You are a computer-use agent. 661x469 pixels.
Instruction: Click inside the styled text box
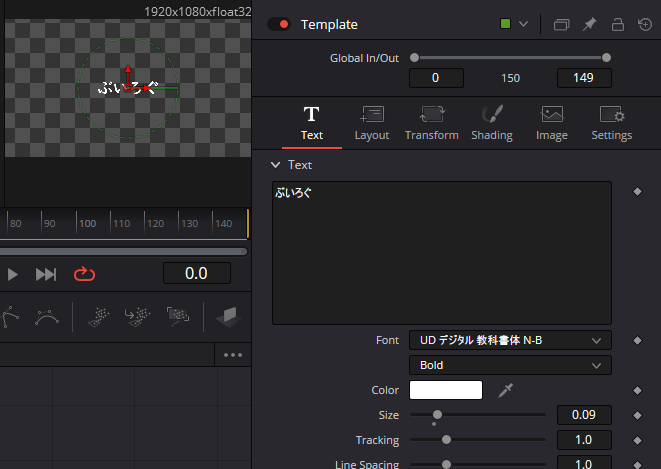click(x=442, y=253)
